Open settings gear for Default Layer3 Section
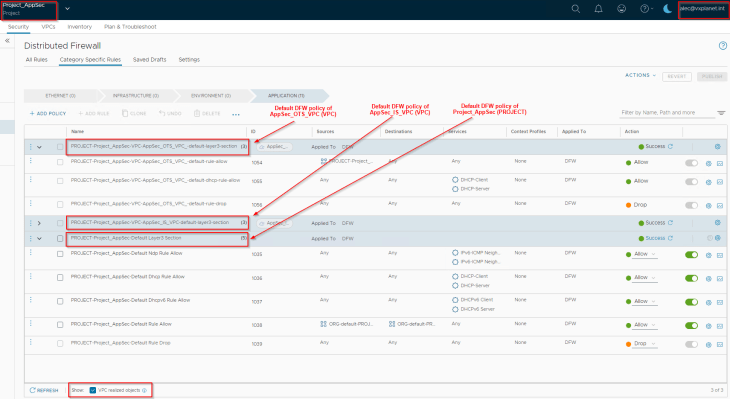This screenshot has width=730, height=399. pos(717,238)
